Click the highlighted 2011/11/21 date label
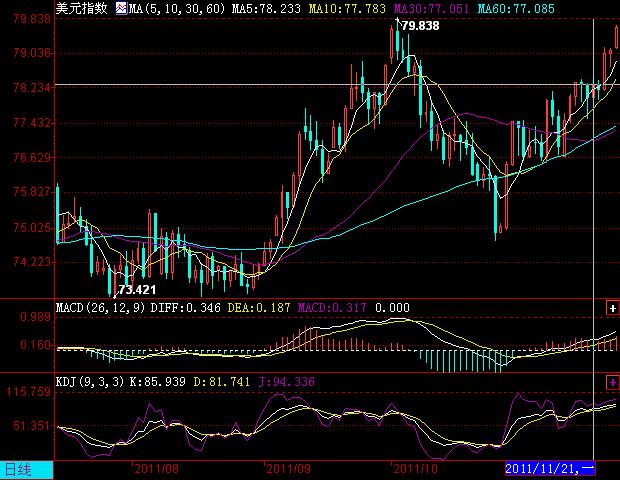 [550, 469]
